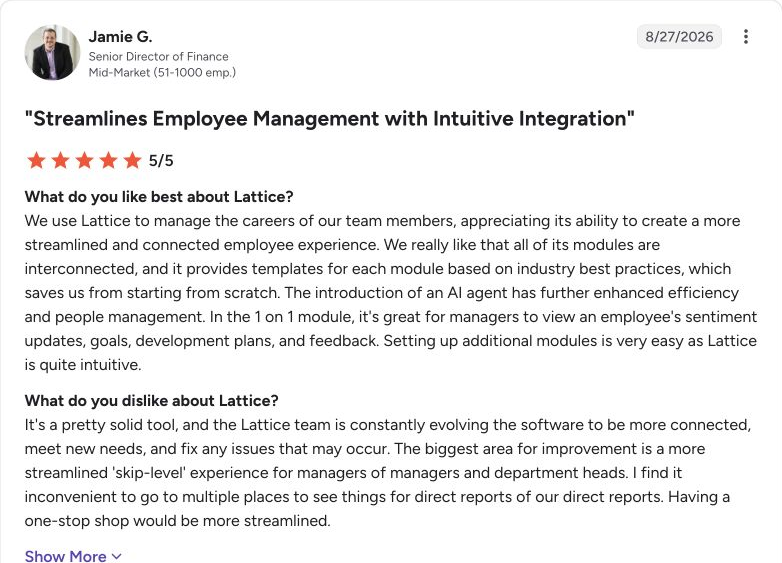Viewport: 782px width, 563px height.
Task: Click the paragraph starting 'We use Lattice'
Action: (x=391, y=293)
